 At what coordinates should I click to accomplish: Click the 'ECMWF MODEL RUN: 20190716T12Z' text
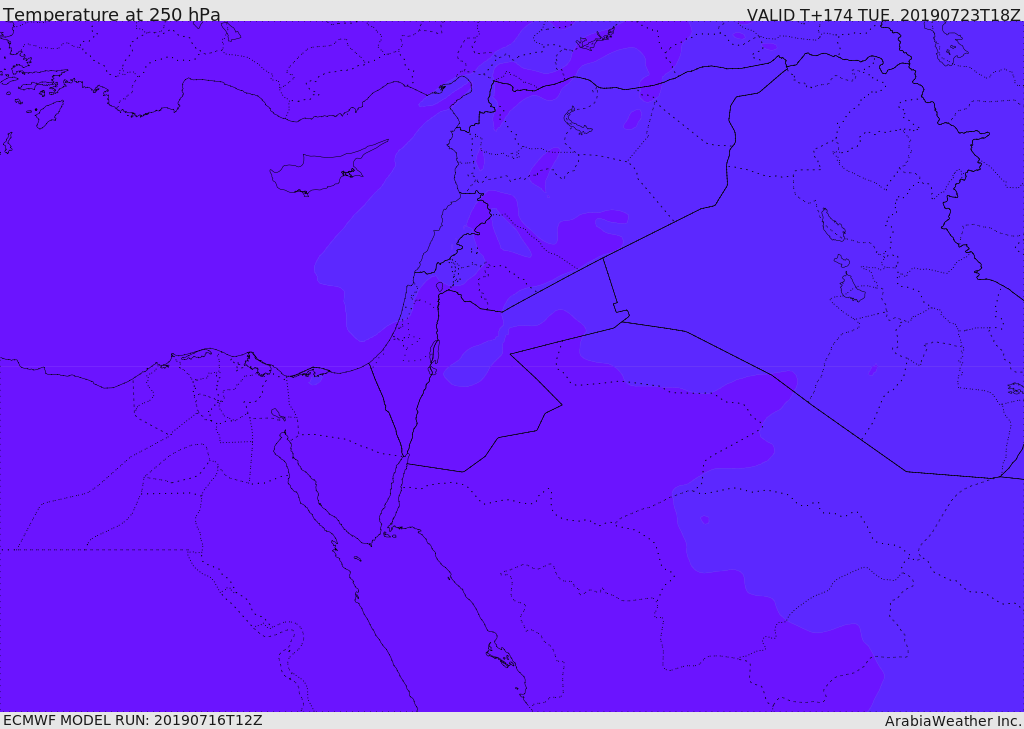coord(133,720)
